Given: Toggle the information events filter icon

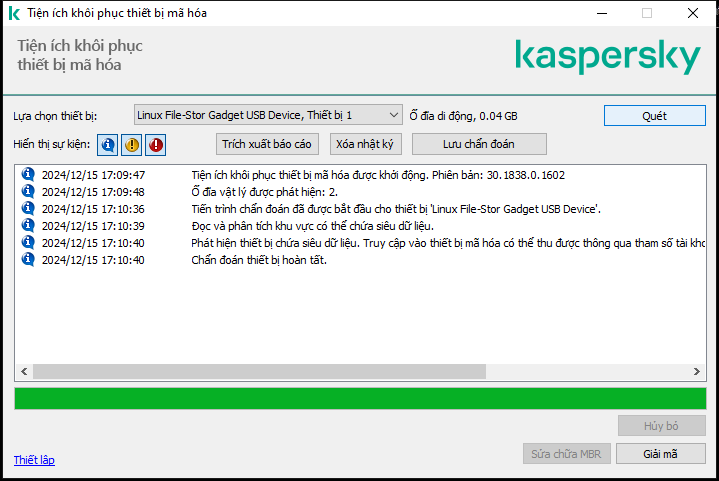Looking at the screenshot, I should pyautogui.click(x=107, y=145).
